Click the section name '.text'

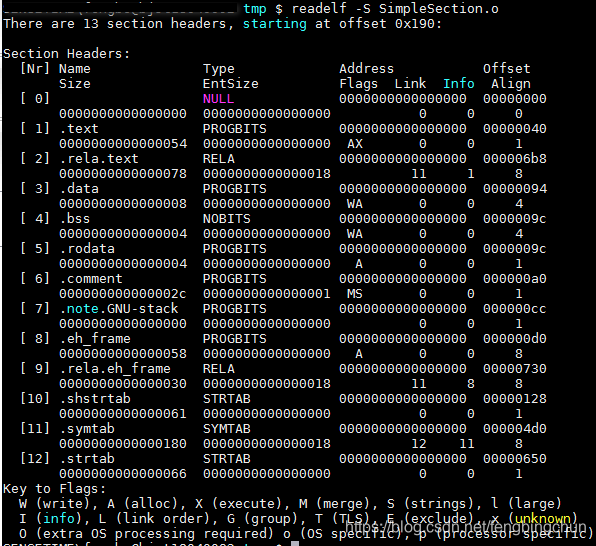point(79,129)
